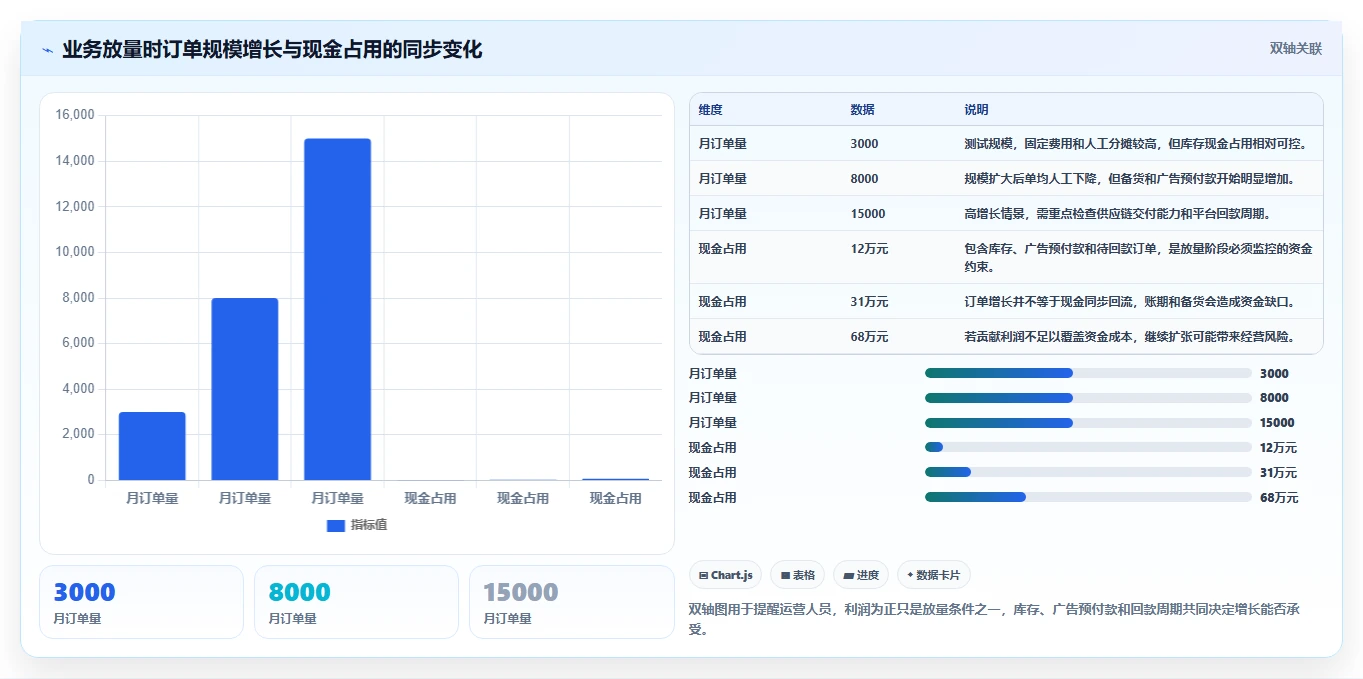Select the Chart.js tag chip

click(x=725, y=575)
